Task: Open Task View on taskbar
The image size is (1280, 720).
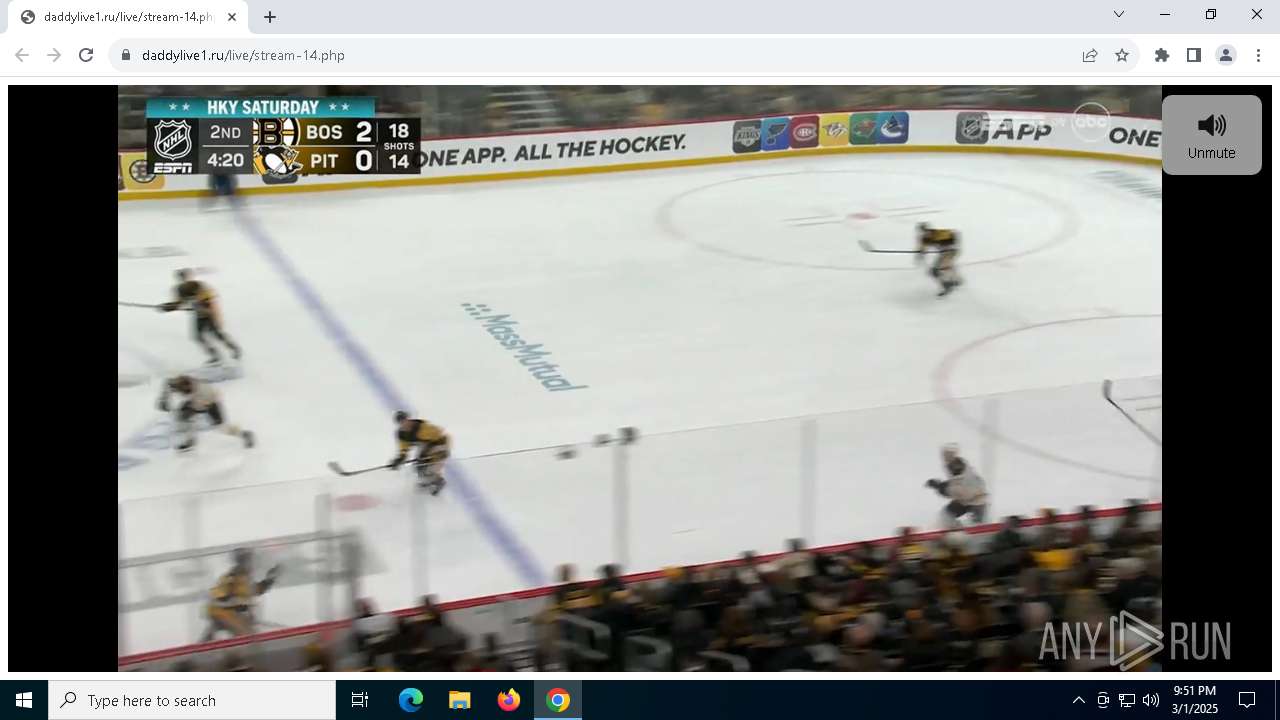Action: coord(360,700)
